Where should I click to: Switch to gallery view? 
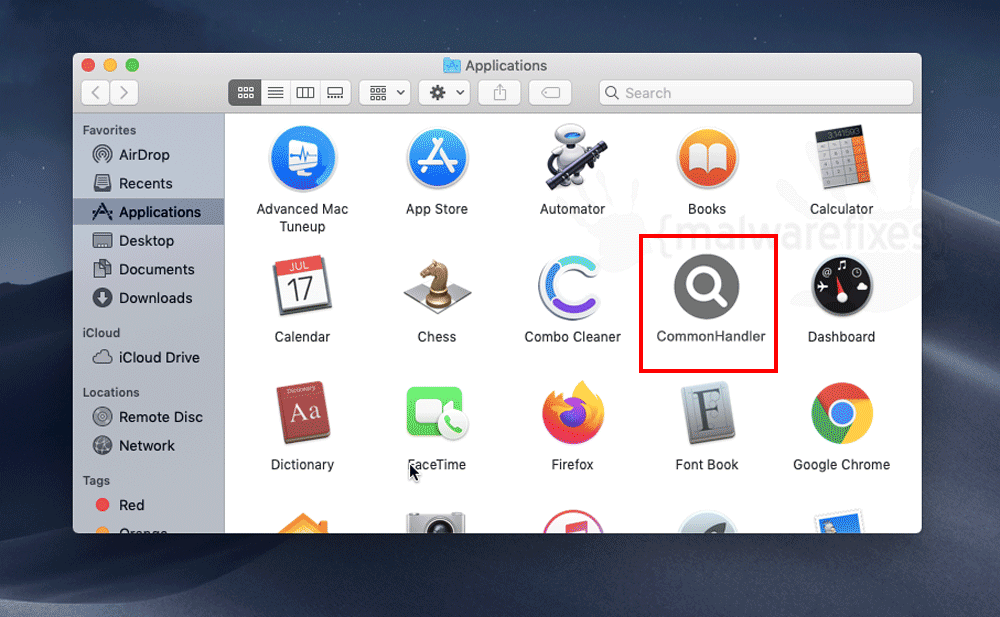click(x=335, y=93)
